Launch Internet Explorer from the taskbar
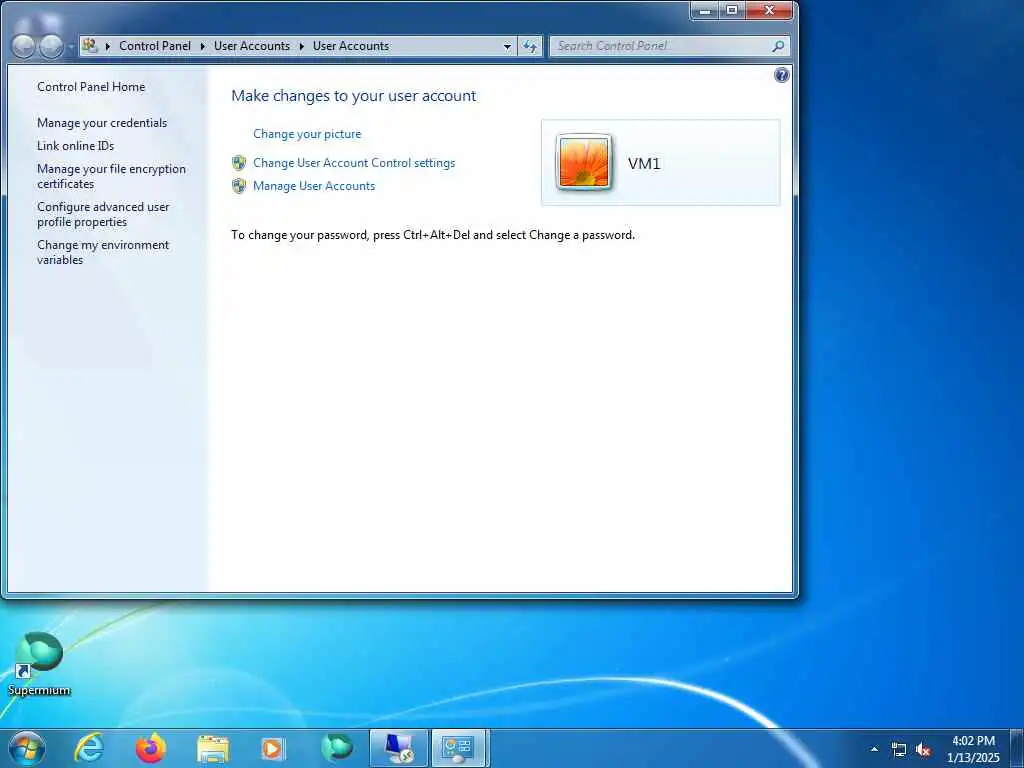The height and width of the screenshot is (768, 1024). coord(89,748)
